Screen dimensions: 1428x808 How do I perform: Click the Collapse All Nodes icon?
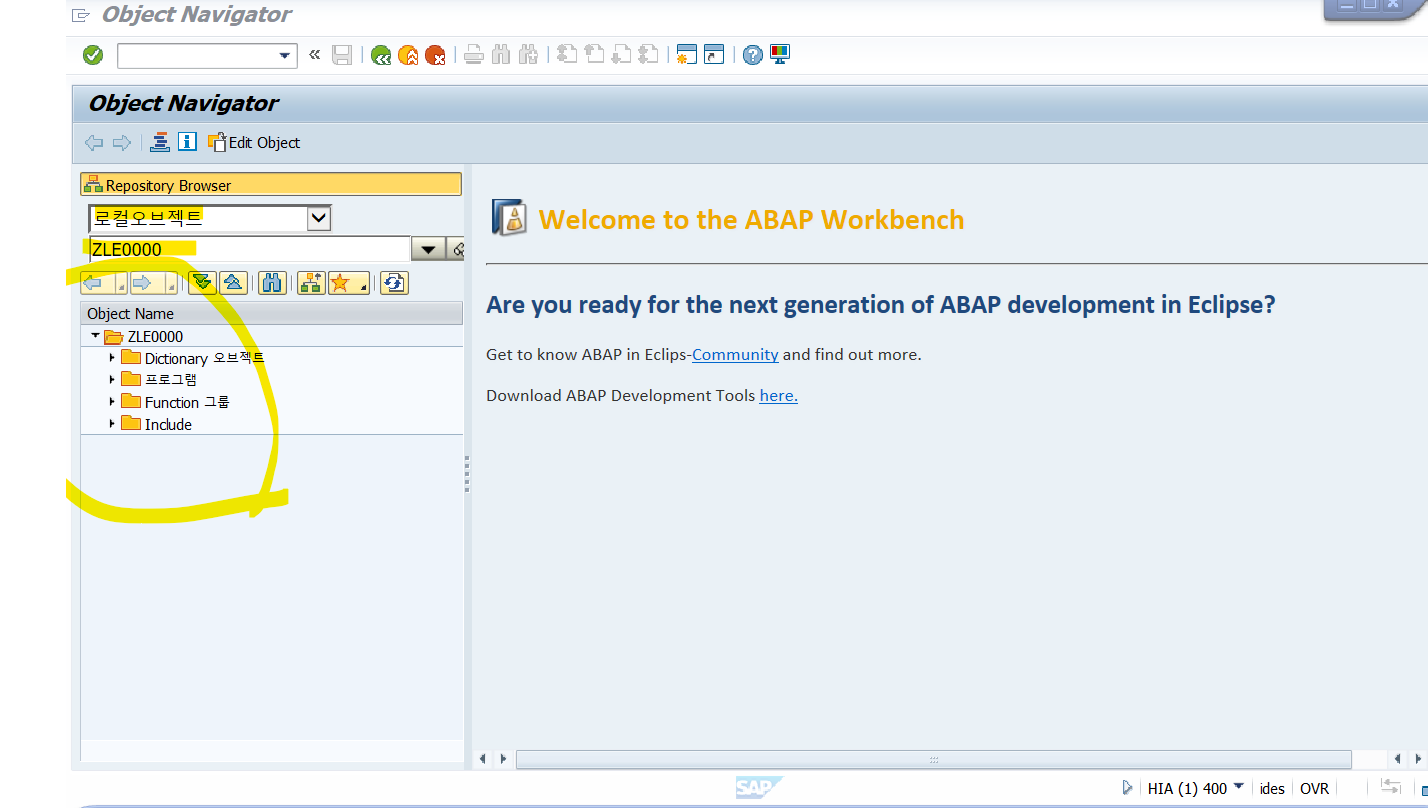[234, 283]
